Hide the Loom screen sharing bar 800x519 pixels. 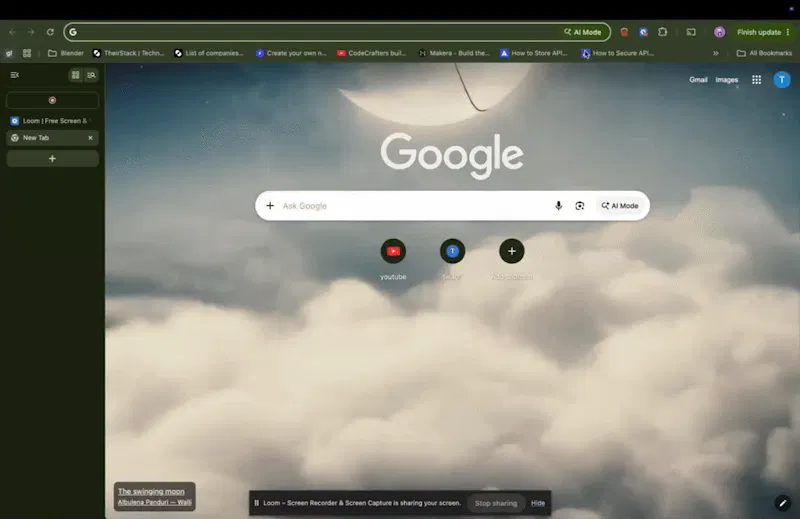point(538,503)
